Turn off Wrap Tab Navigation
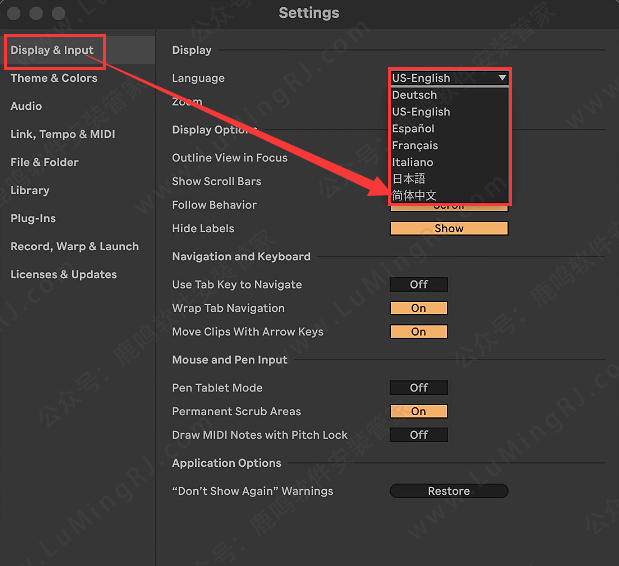This screenshot has height=566, width=619. point(418,308)
